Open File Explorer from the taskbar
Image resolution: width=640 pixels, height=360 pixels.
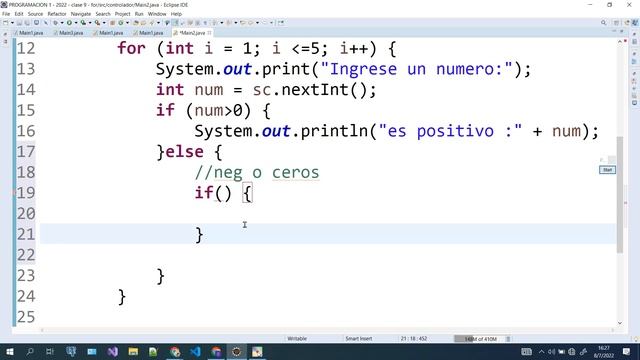pos(133,351)
